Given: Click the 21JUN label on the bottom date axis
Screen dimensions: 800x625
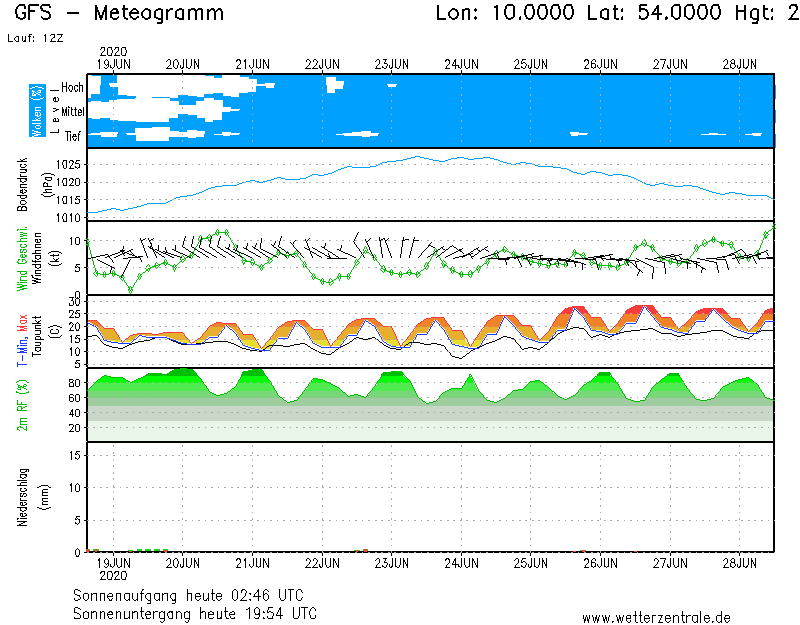Looking at the screenshot, I should [252, 563].
